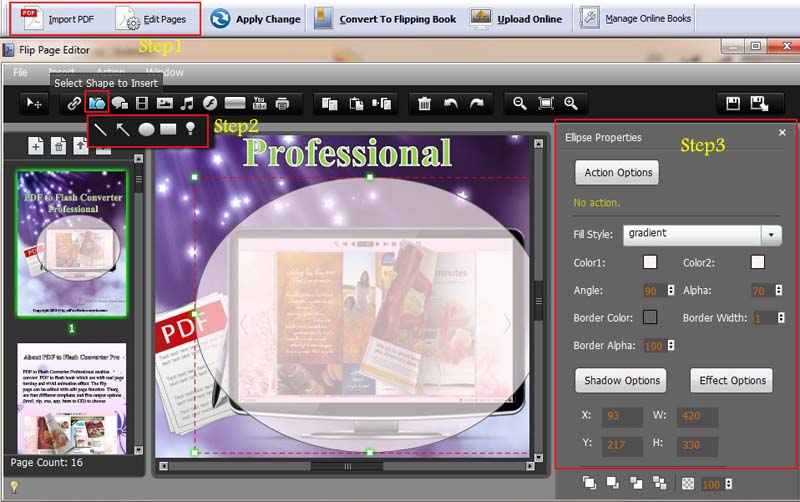Insert a movie using the film strip icon
The height and width of the screenshot is (502, 800).
coord(142,104)
